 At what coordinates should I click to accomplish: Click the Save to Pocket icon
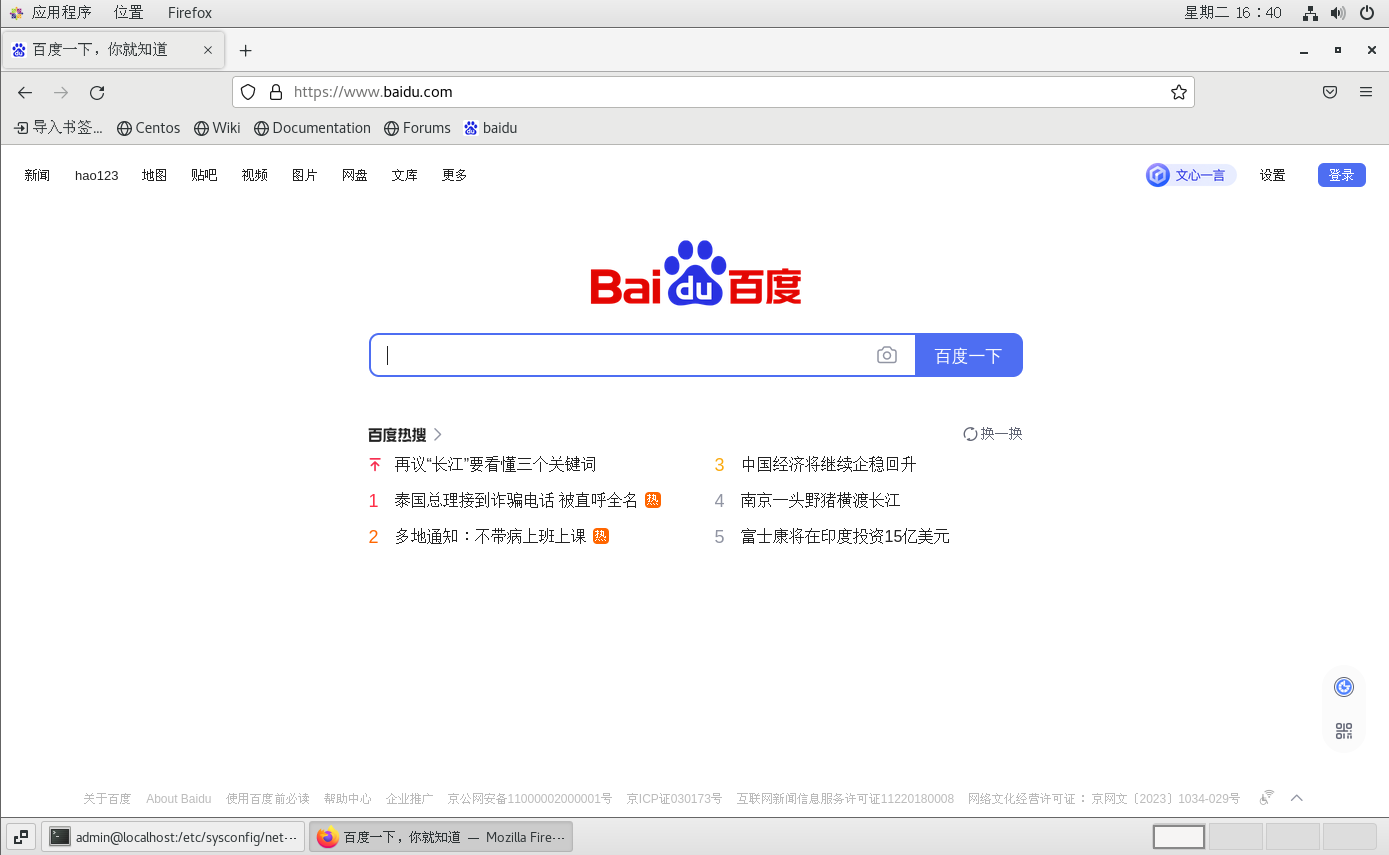(1330, 92)
